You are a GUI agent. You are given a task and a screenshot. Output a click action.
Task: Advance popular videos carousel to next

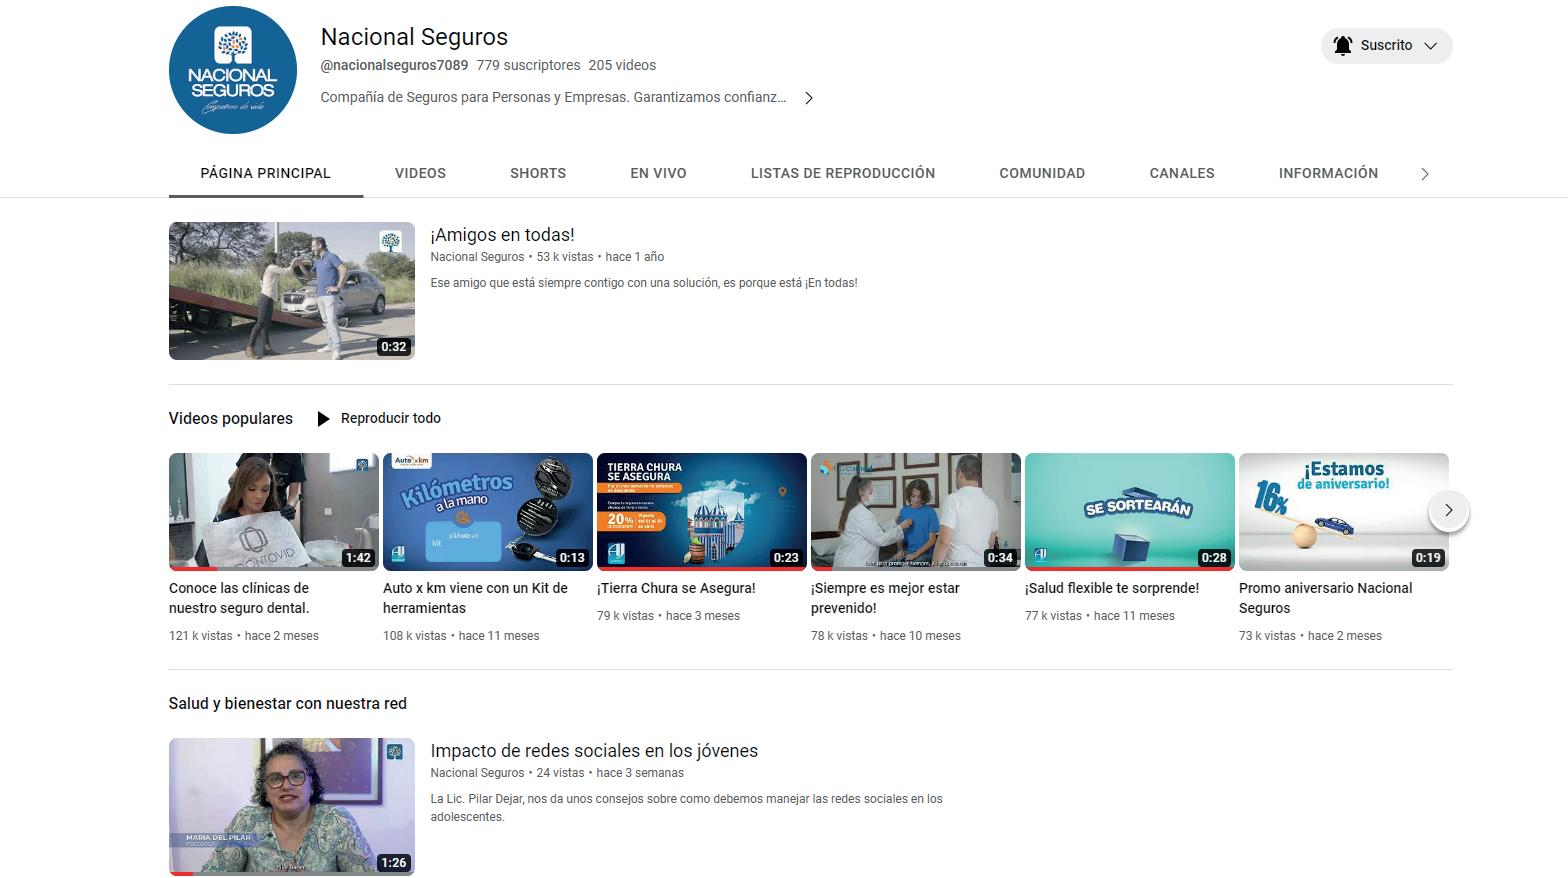[1448, 511]
